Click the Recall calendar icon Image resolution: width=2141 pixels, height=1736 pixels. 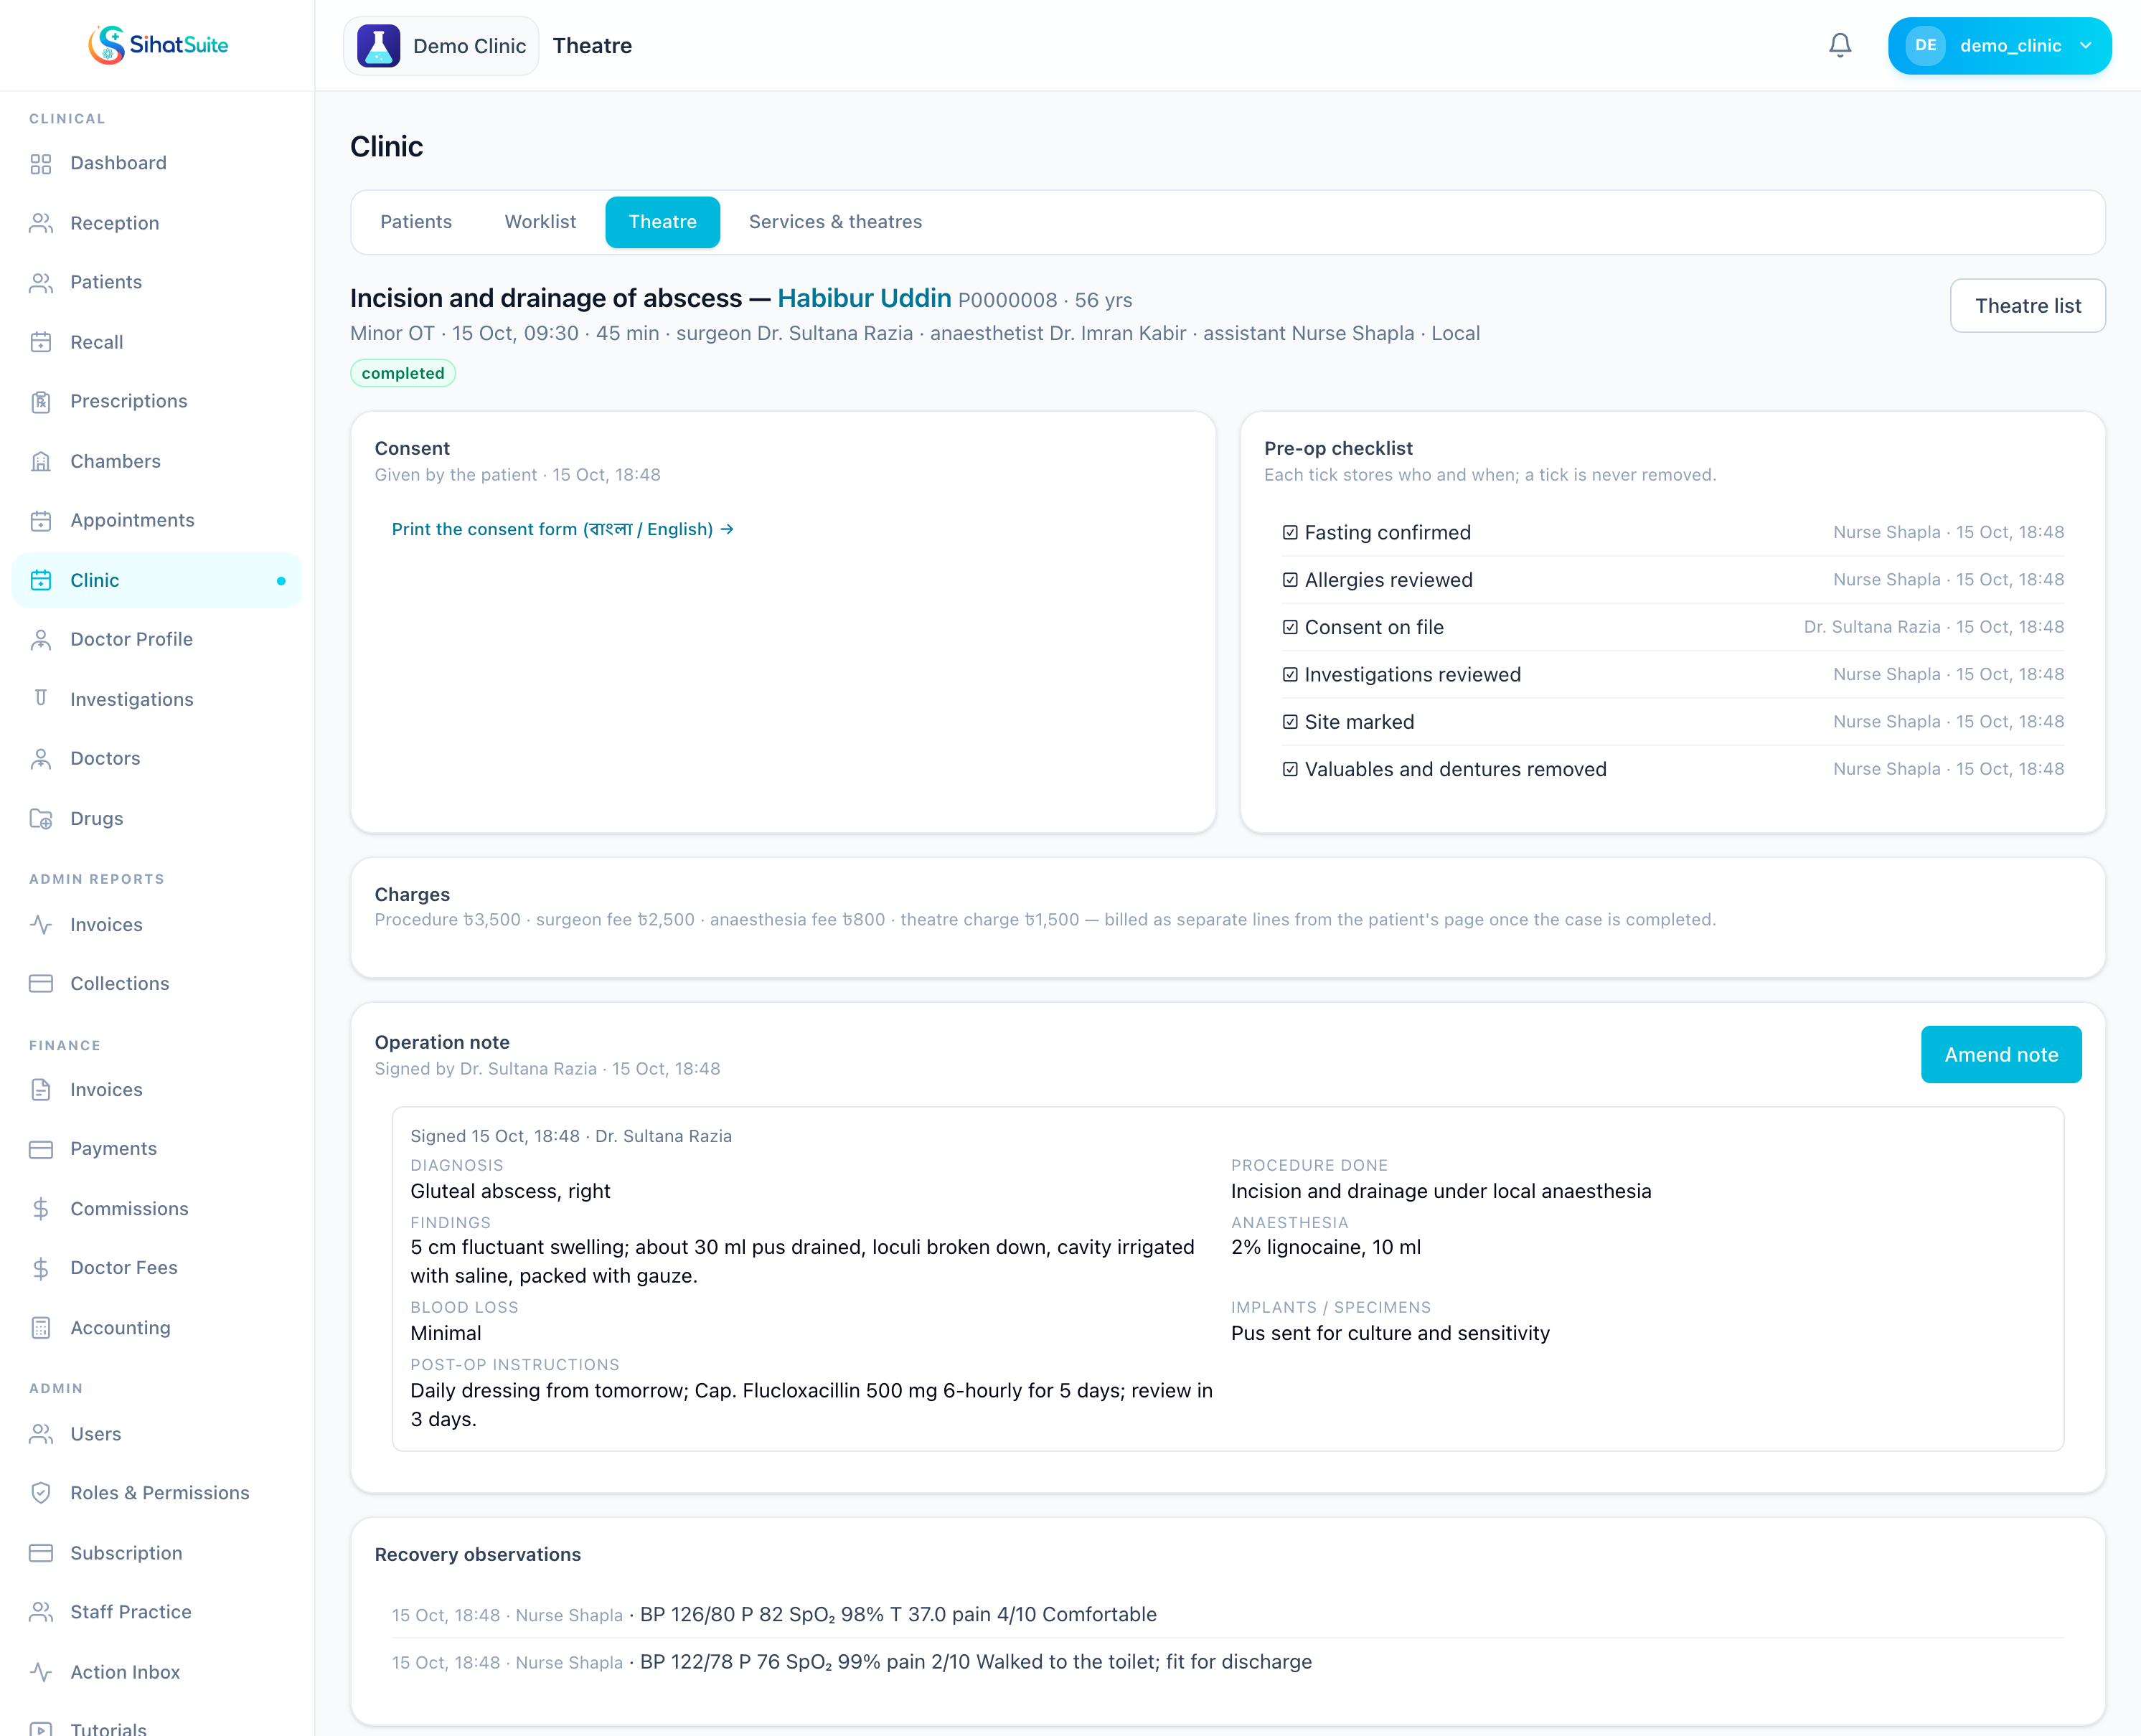coord(41,342)
